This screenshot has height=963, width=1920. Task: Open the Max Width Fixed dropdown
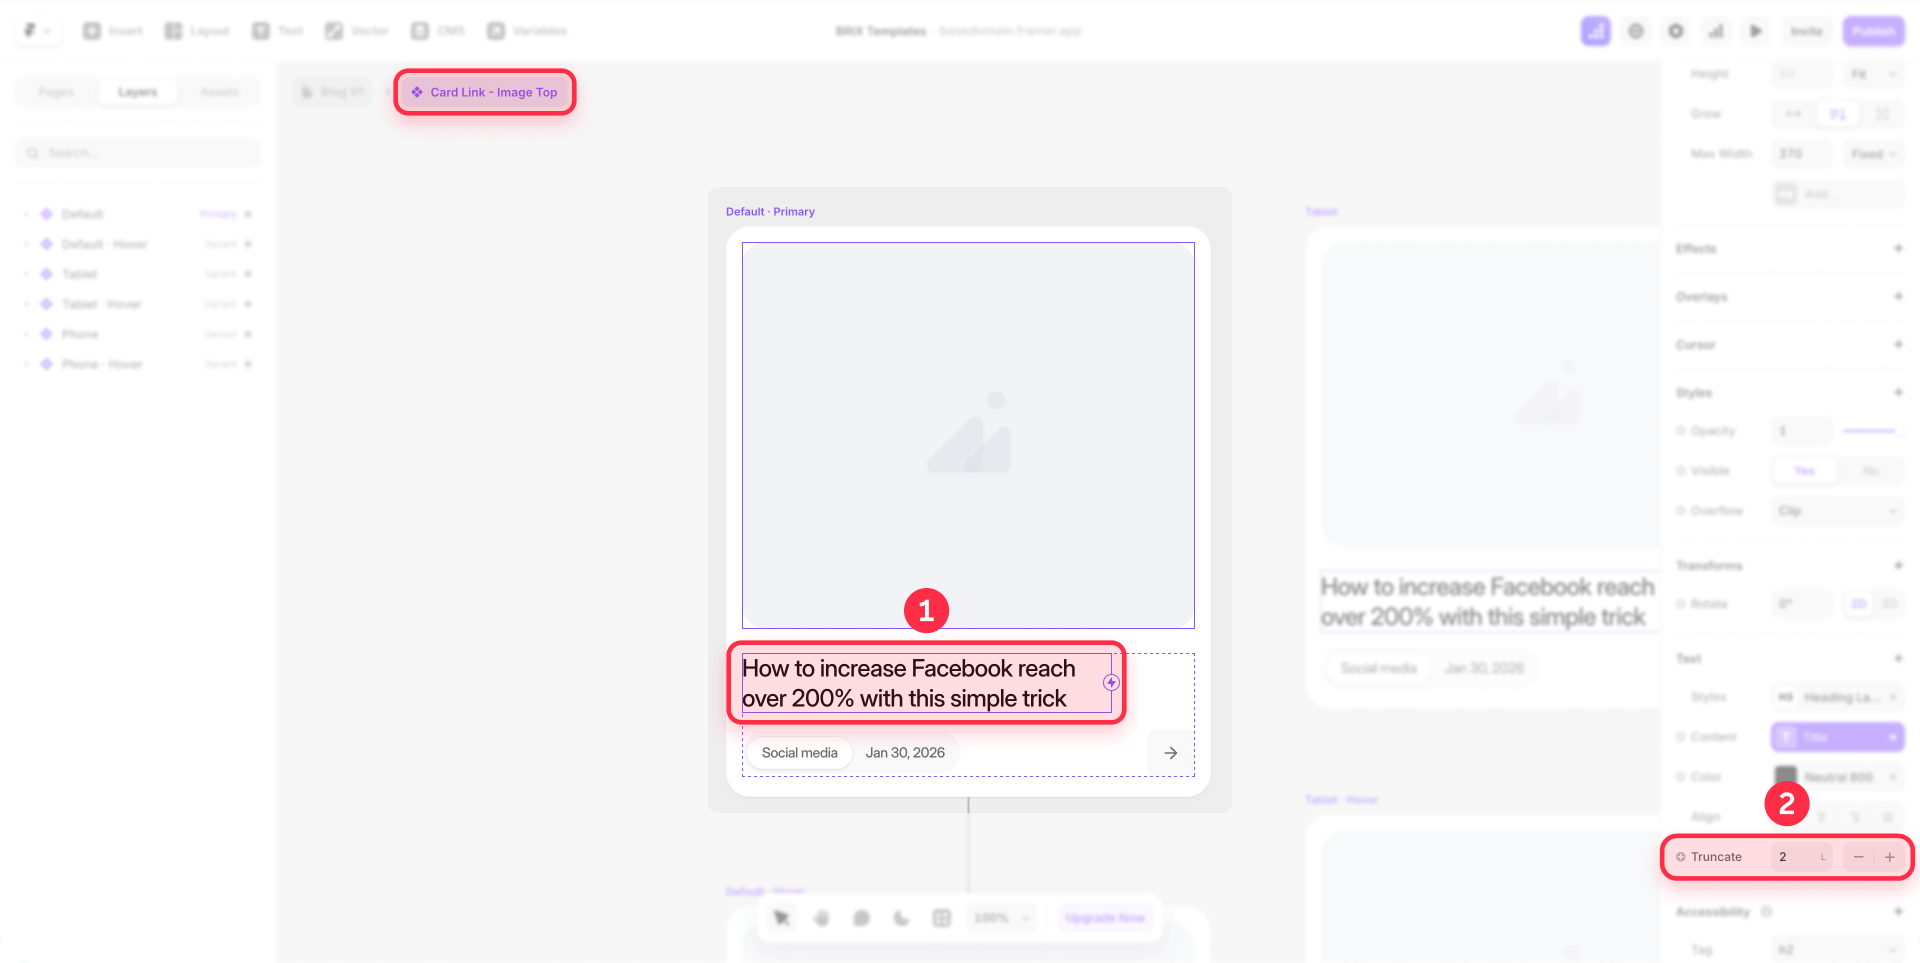click(x=1873, y=154)
